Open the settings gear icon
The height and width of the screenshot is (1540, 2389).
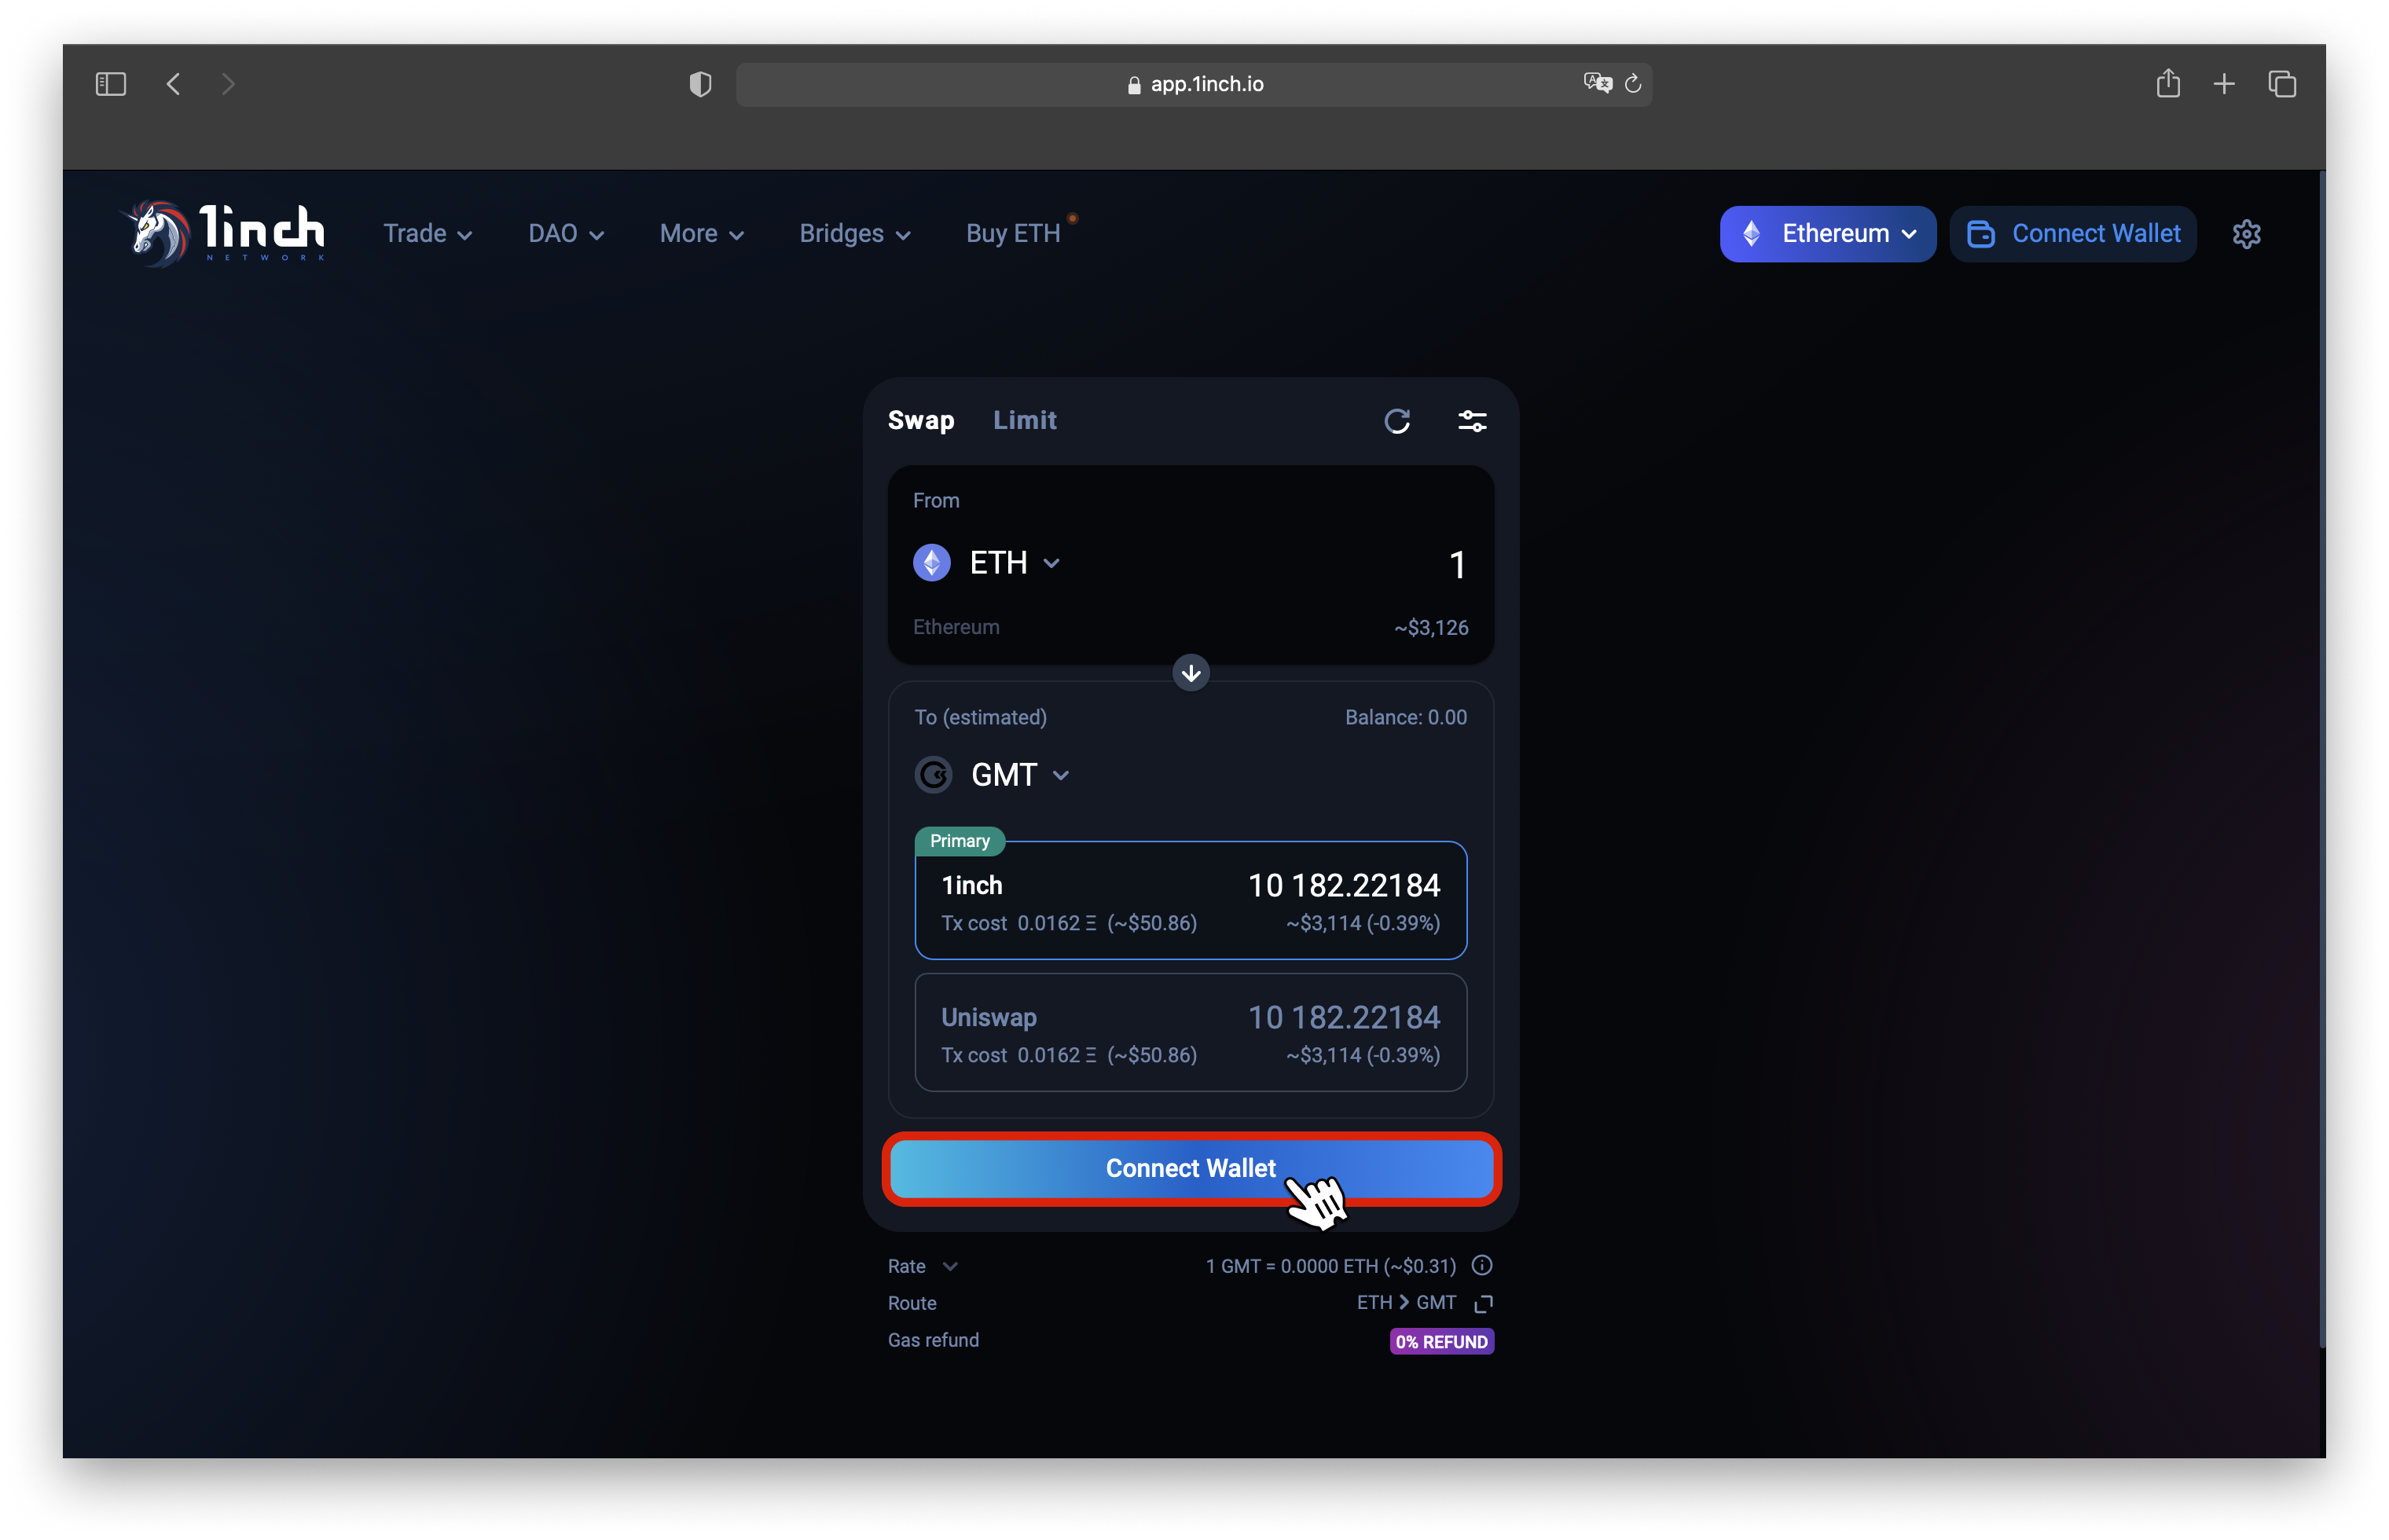click(2246, 234)
